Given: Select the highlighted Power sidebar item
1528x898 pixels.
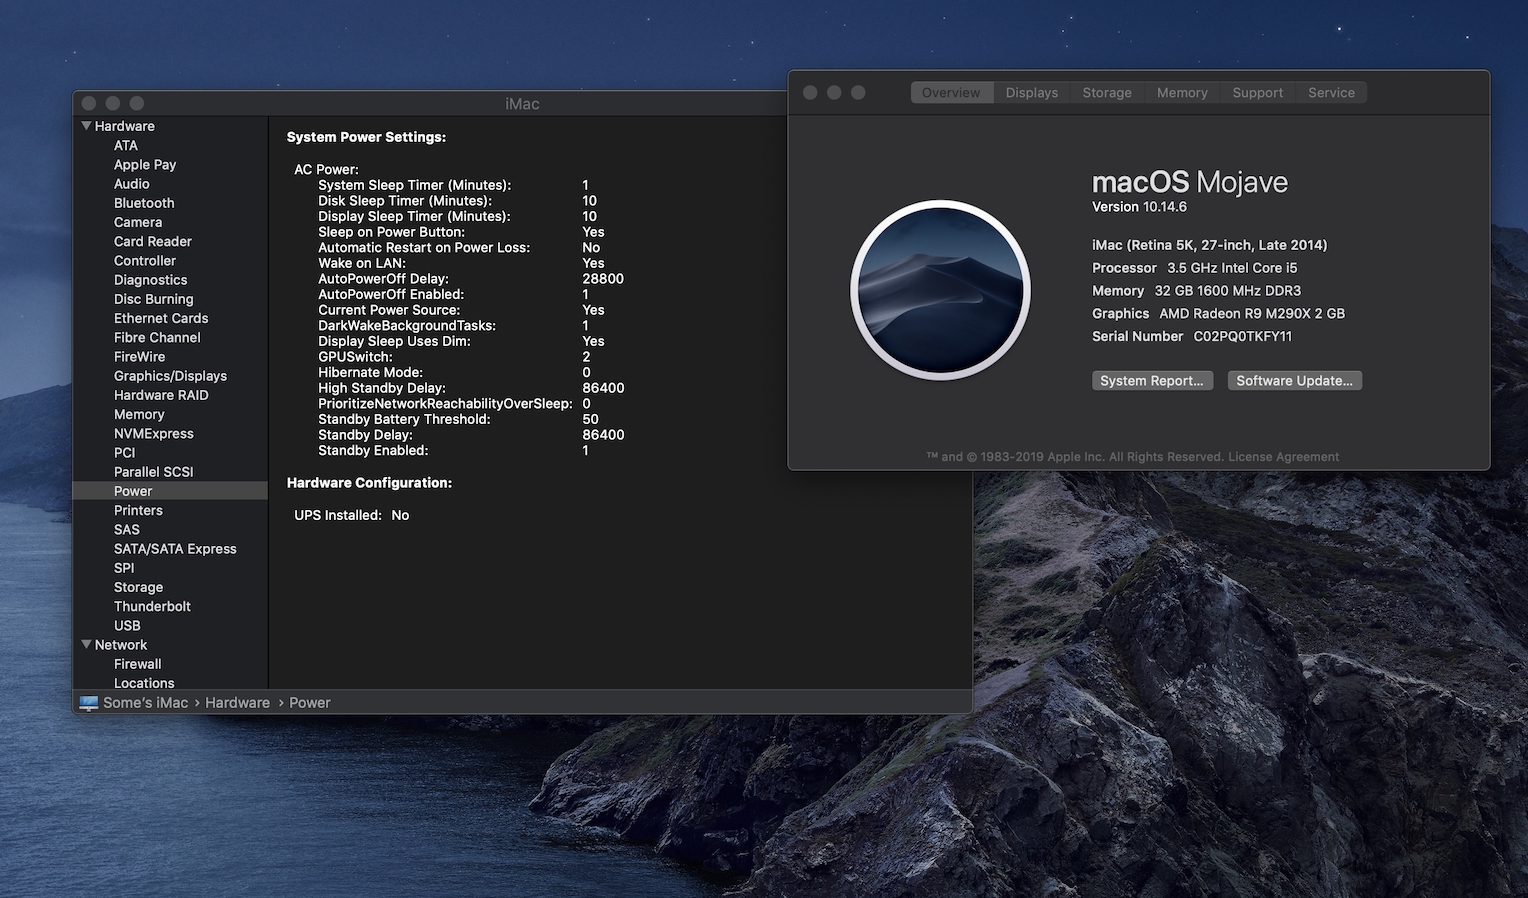Looking at the screenshot, I should tap(170, 491).
